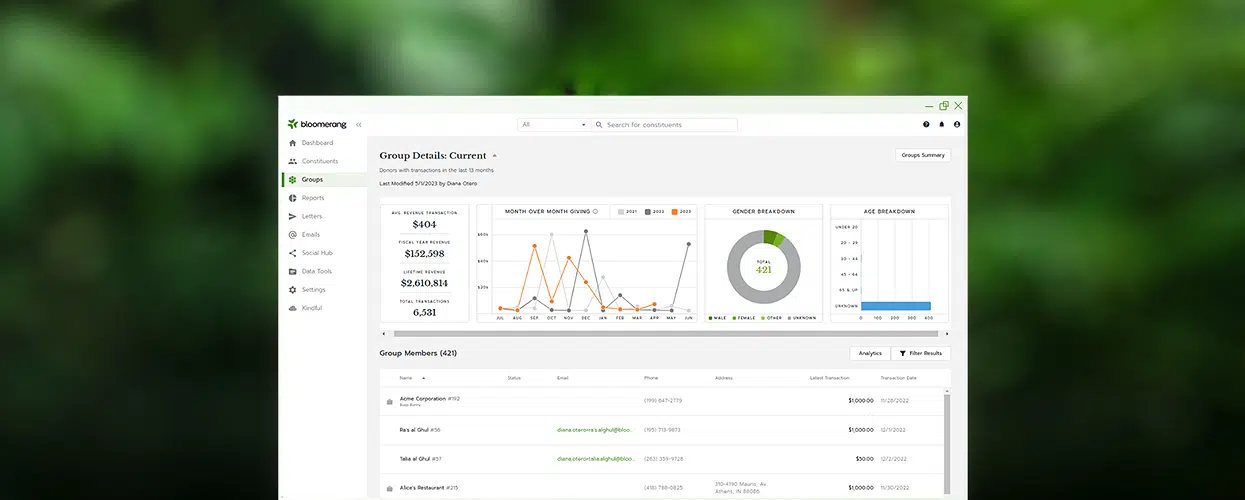Select Emails in the sidebar menu

311,235
